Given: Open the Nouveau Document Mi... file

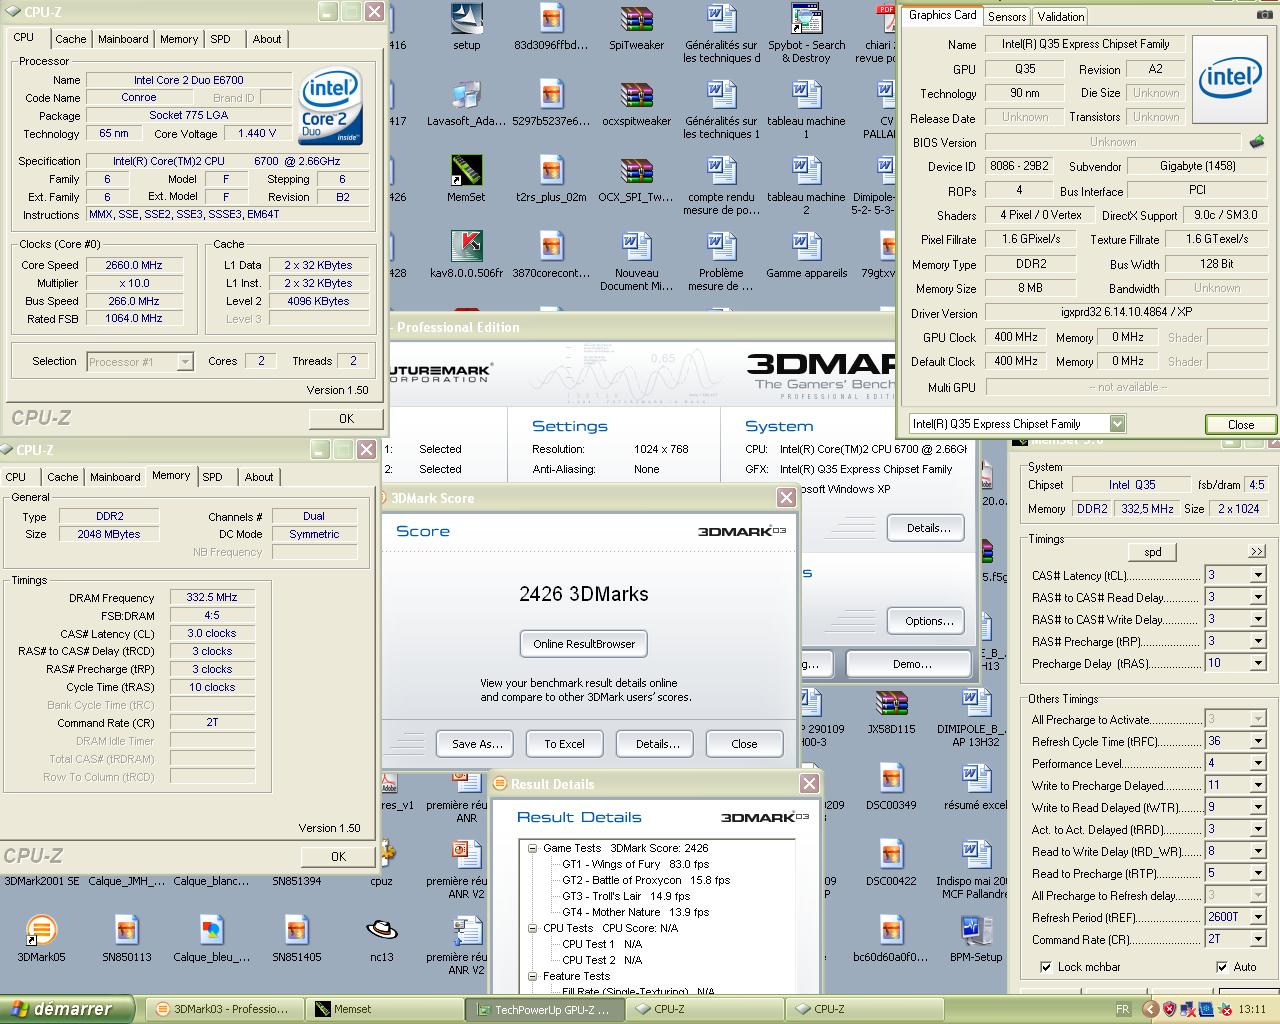Looking at the screenshot, I should click(x=636, y=247).
